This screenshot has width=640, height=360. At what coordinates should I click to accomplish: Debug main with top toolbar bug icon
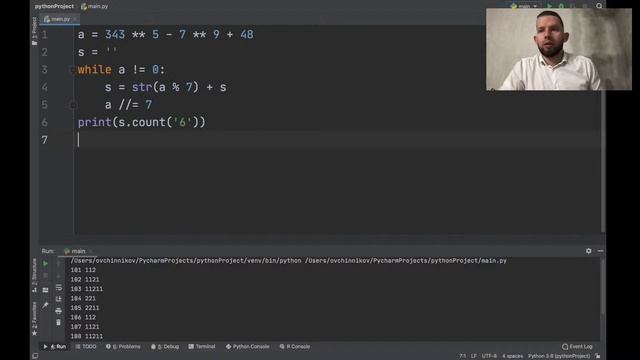click(561, 6)
